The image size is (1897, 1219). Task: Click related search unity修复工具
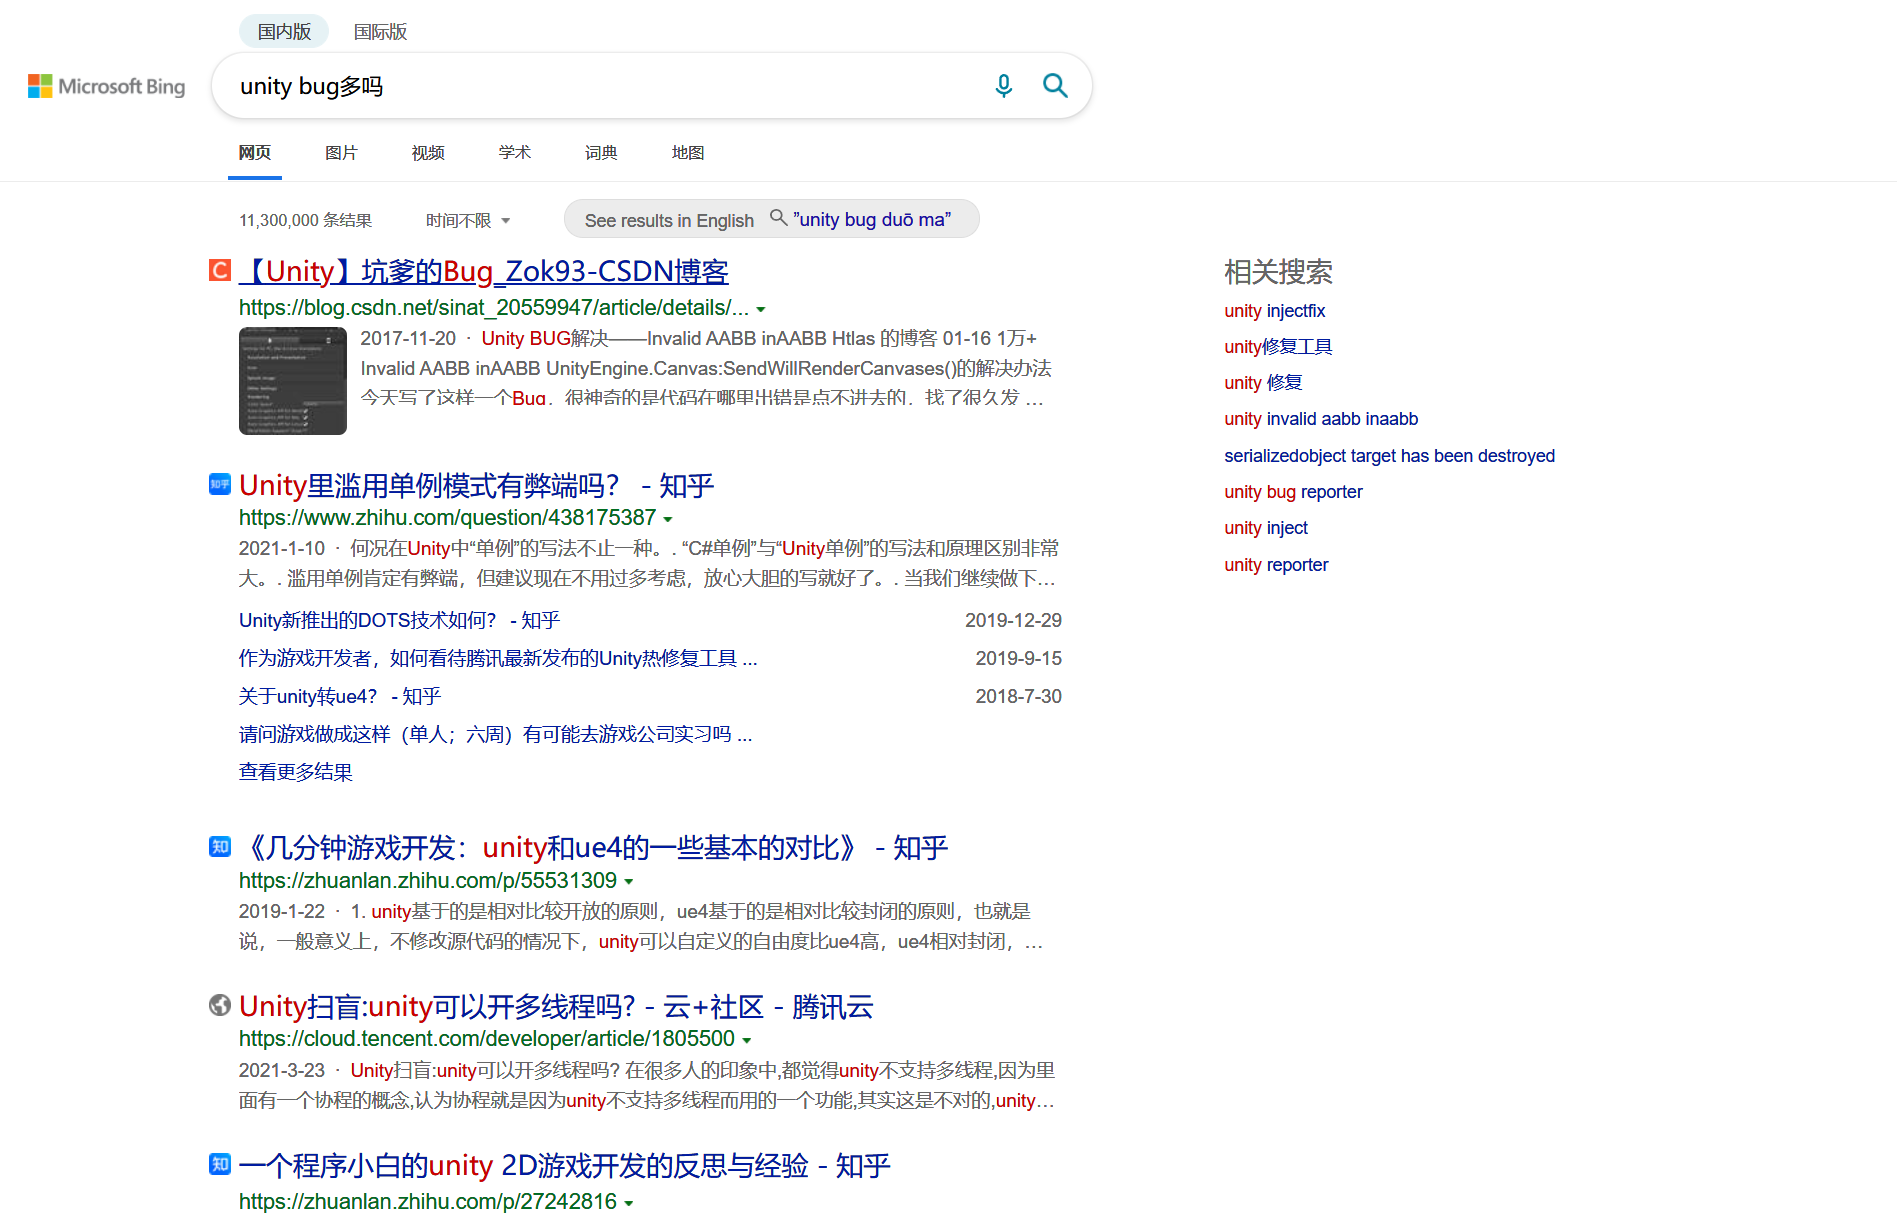click(x=1278, y=347)
